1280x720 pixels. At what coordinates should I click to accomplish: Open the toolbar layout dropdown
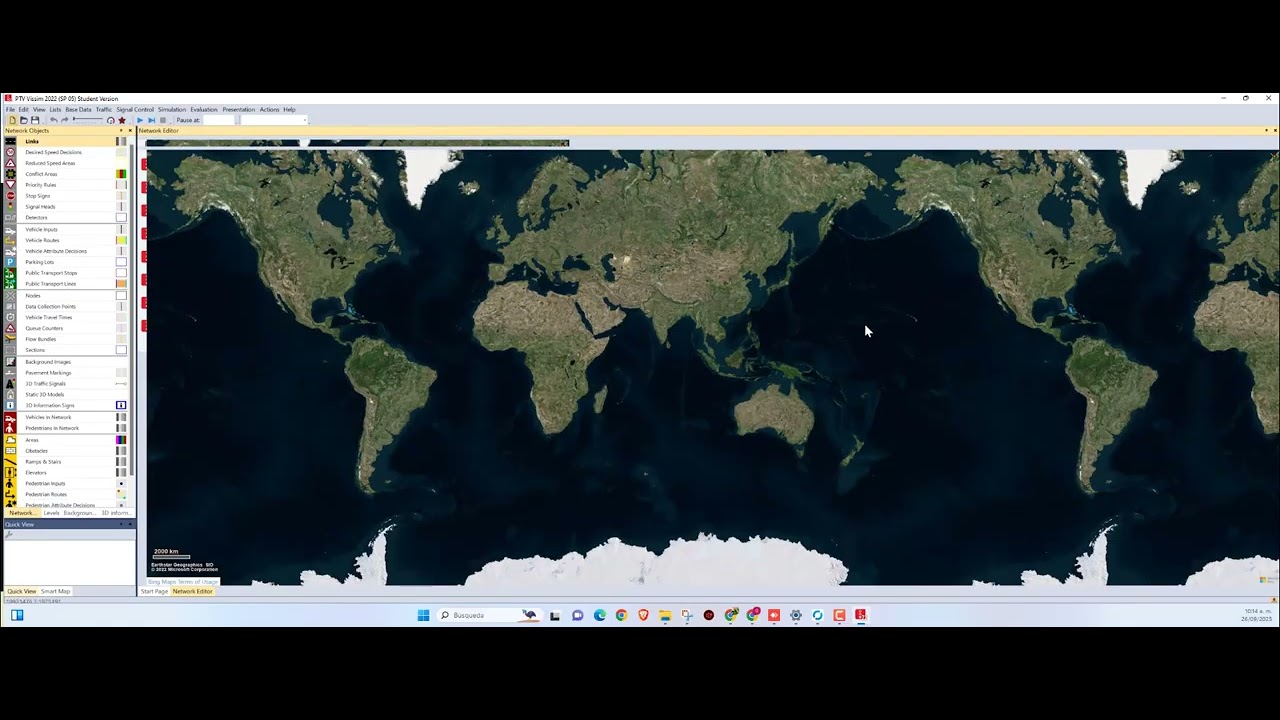tap(305, 120)
